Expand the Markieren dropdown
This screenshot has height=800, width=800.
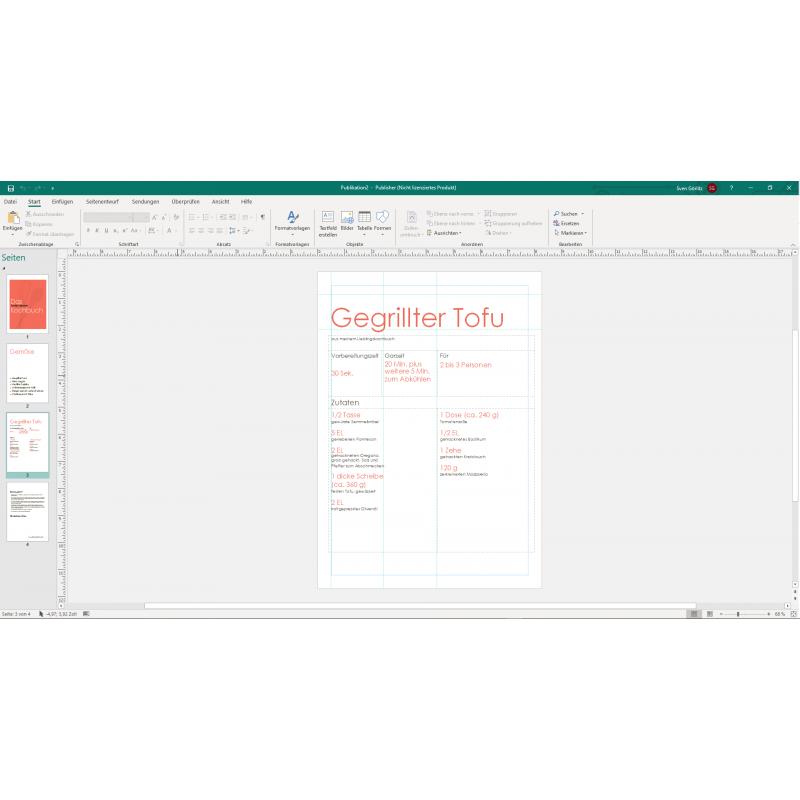586,233
